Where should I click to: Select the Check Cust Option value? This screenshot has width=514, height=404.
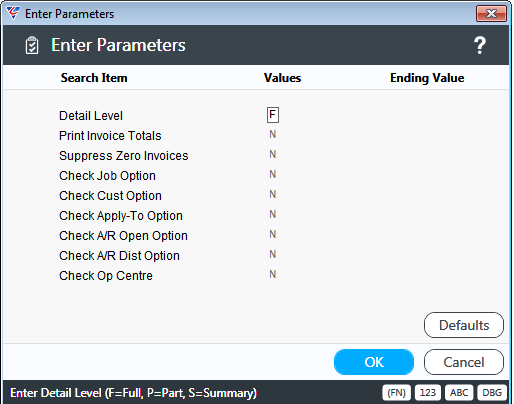(x=273, y=195)
